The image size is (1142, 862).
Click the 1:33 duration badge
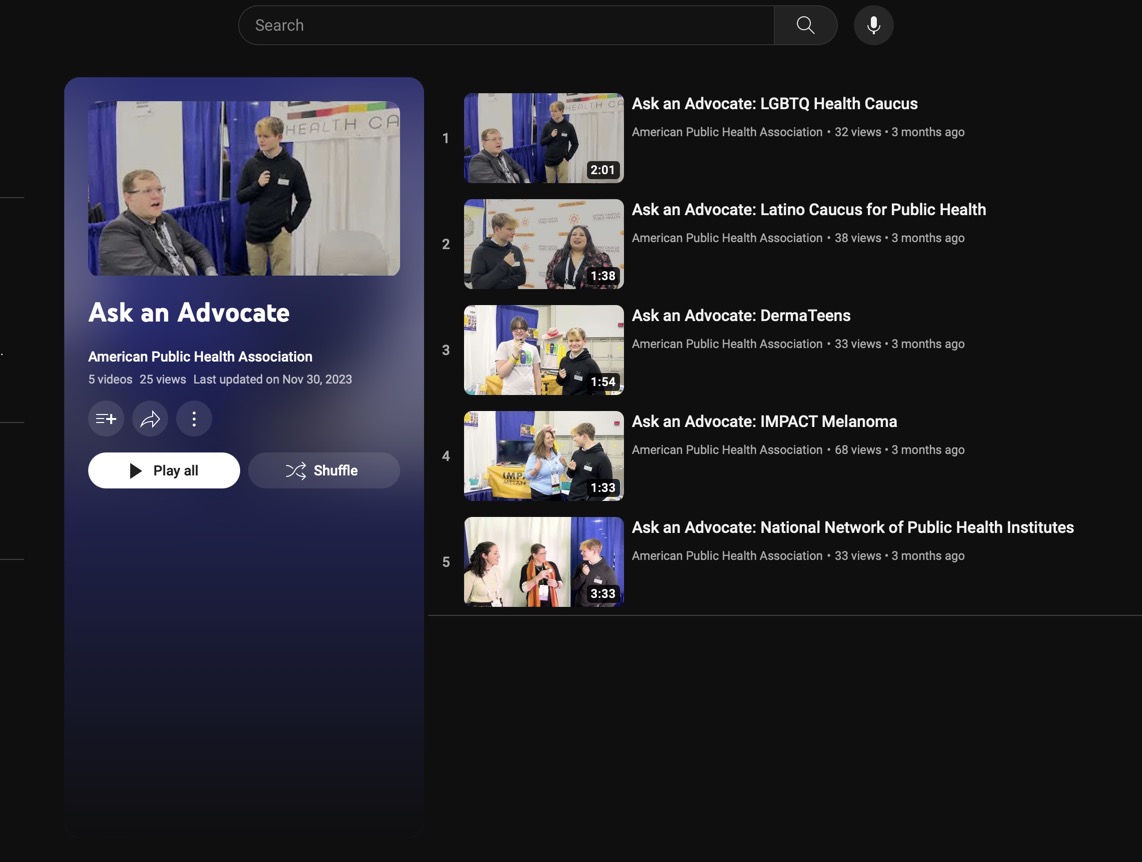[602, 488]
